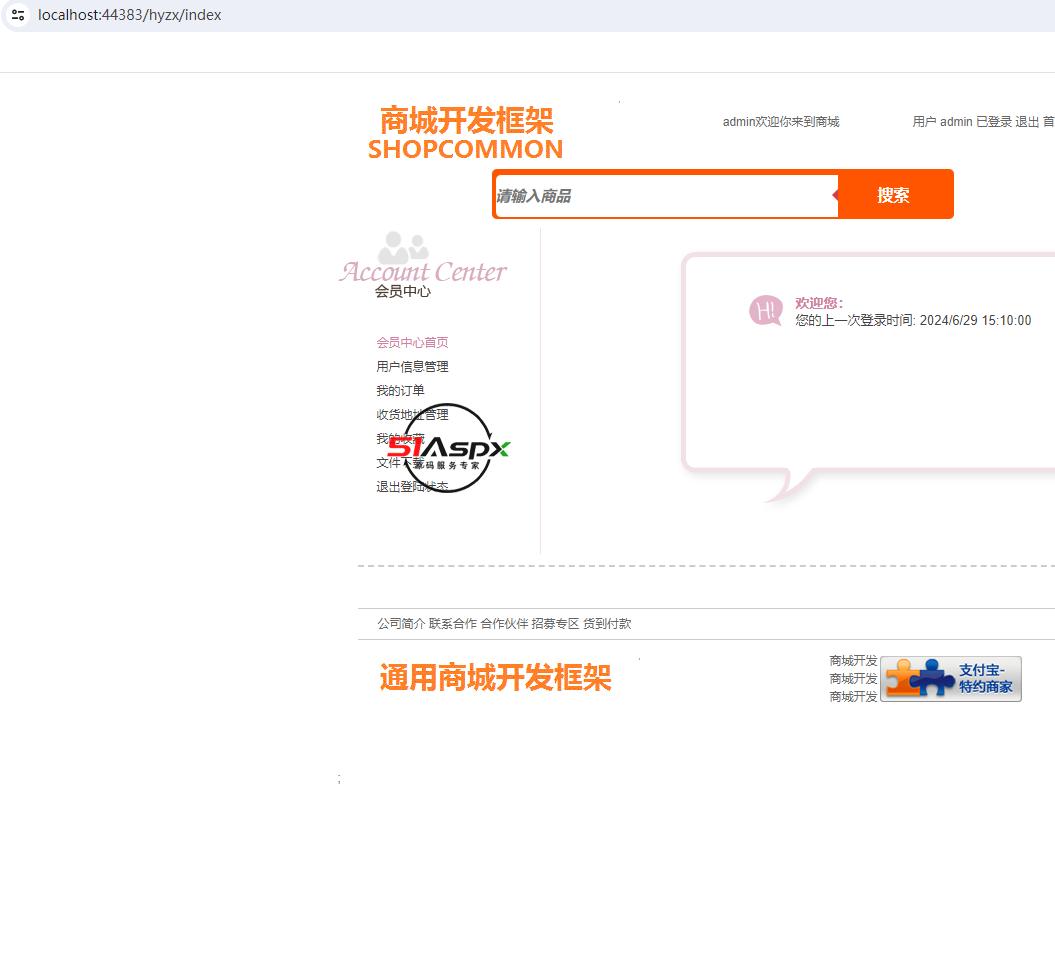Open 我的收藏 in the sidebar menu
1055x971 pixels.
coord(400,439)
